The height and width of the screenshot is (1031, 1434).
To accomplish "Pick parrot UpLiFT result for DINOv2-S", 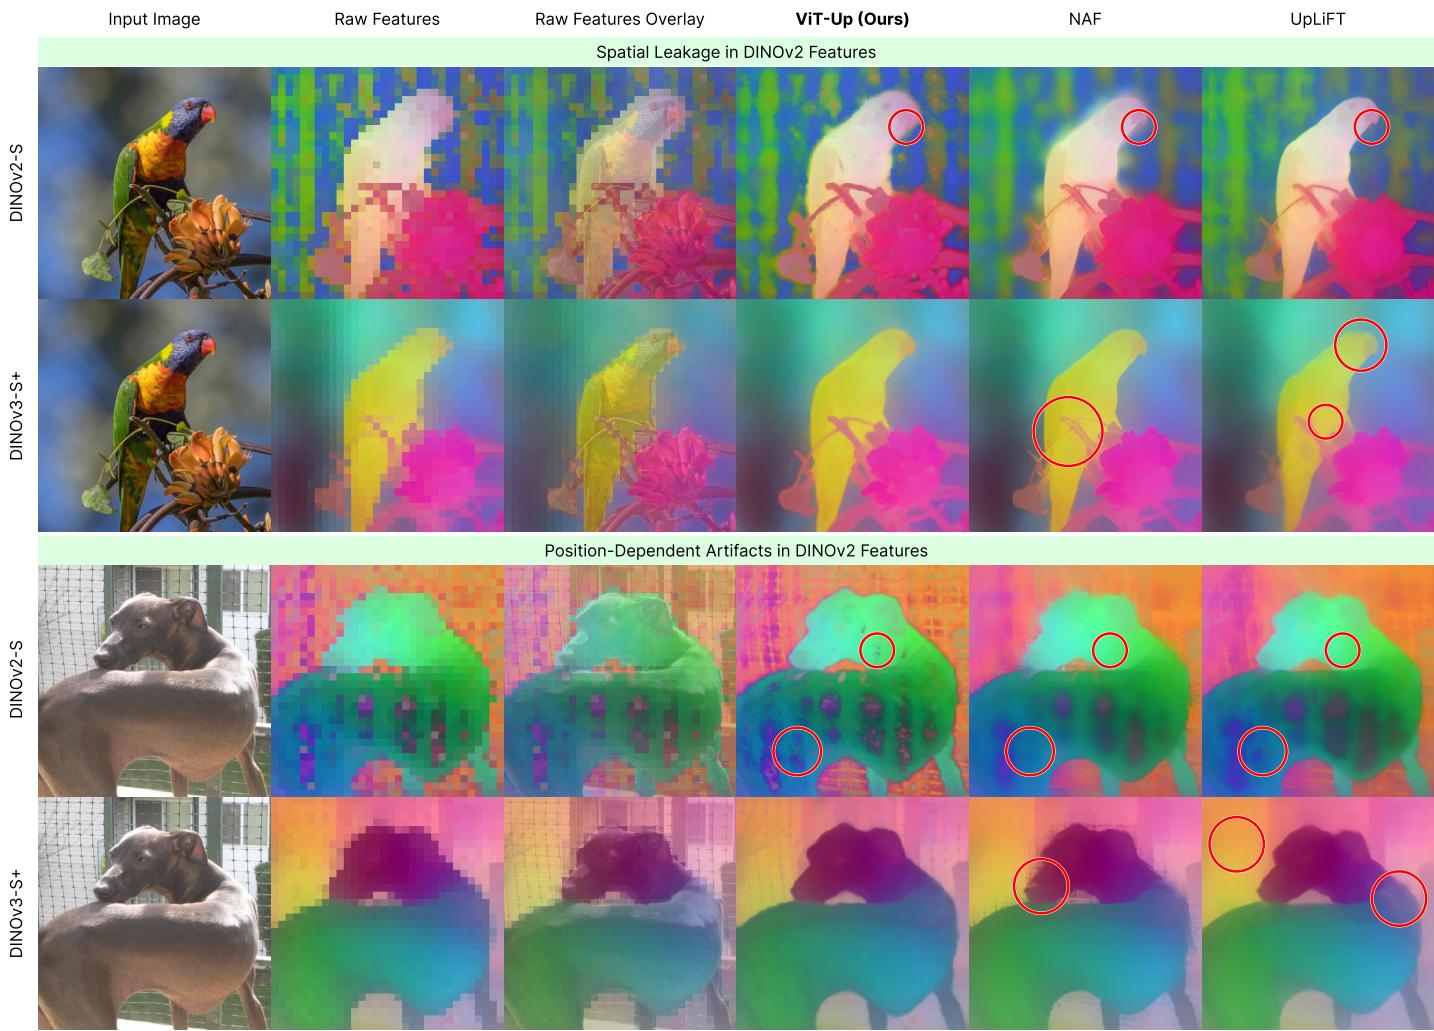I will 1318,183.
